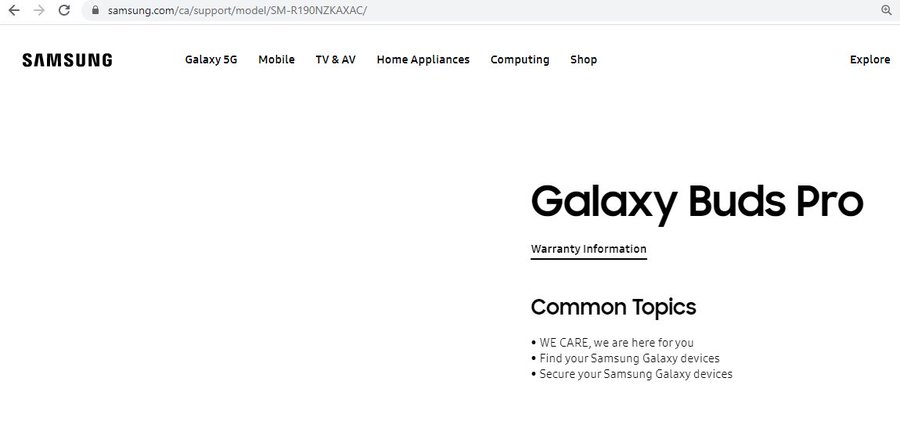Open the Mobile navigation menu

(x=276, y=60)
